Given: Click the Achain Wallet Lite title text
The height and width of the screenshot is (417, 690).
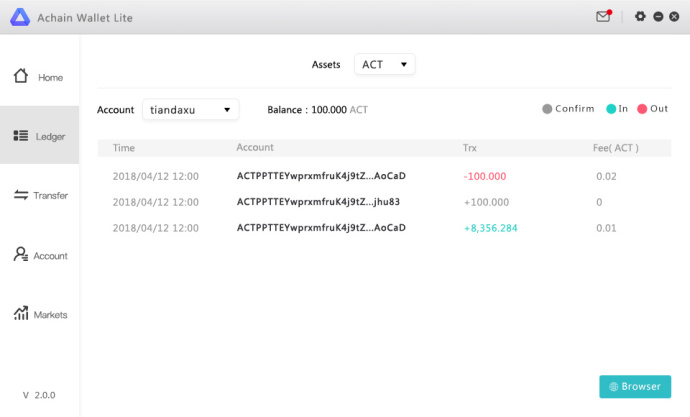Looking at the screenshot, I should click(x=85, y=18).
